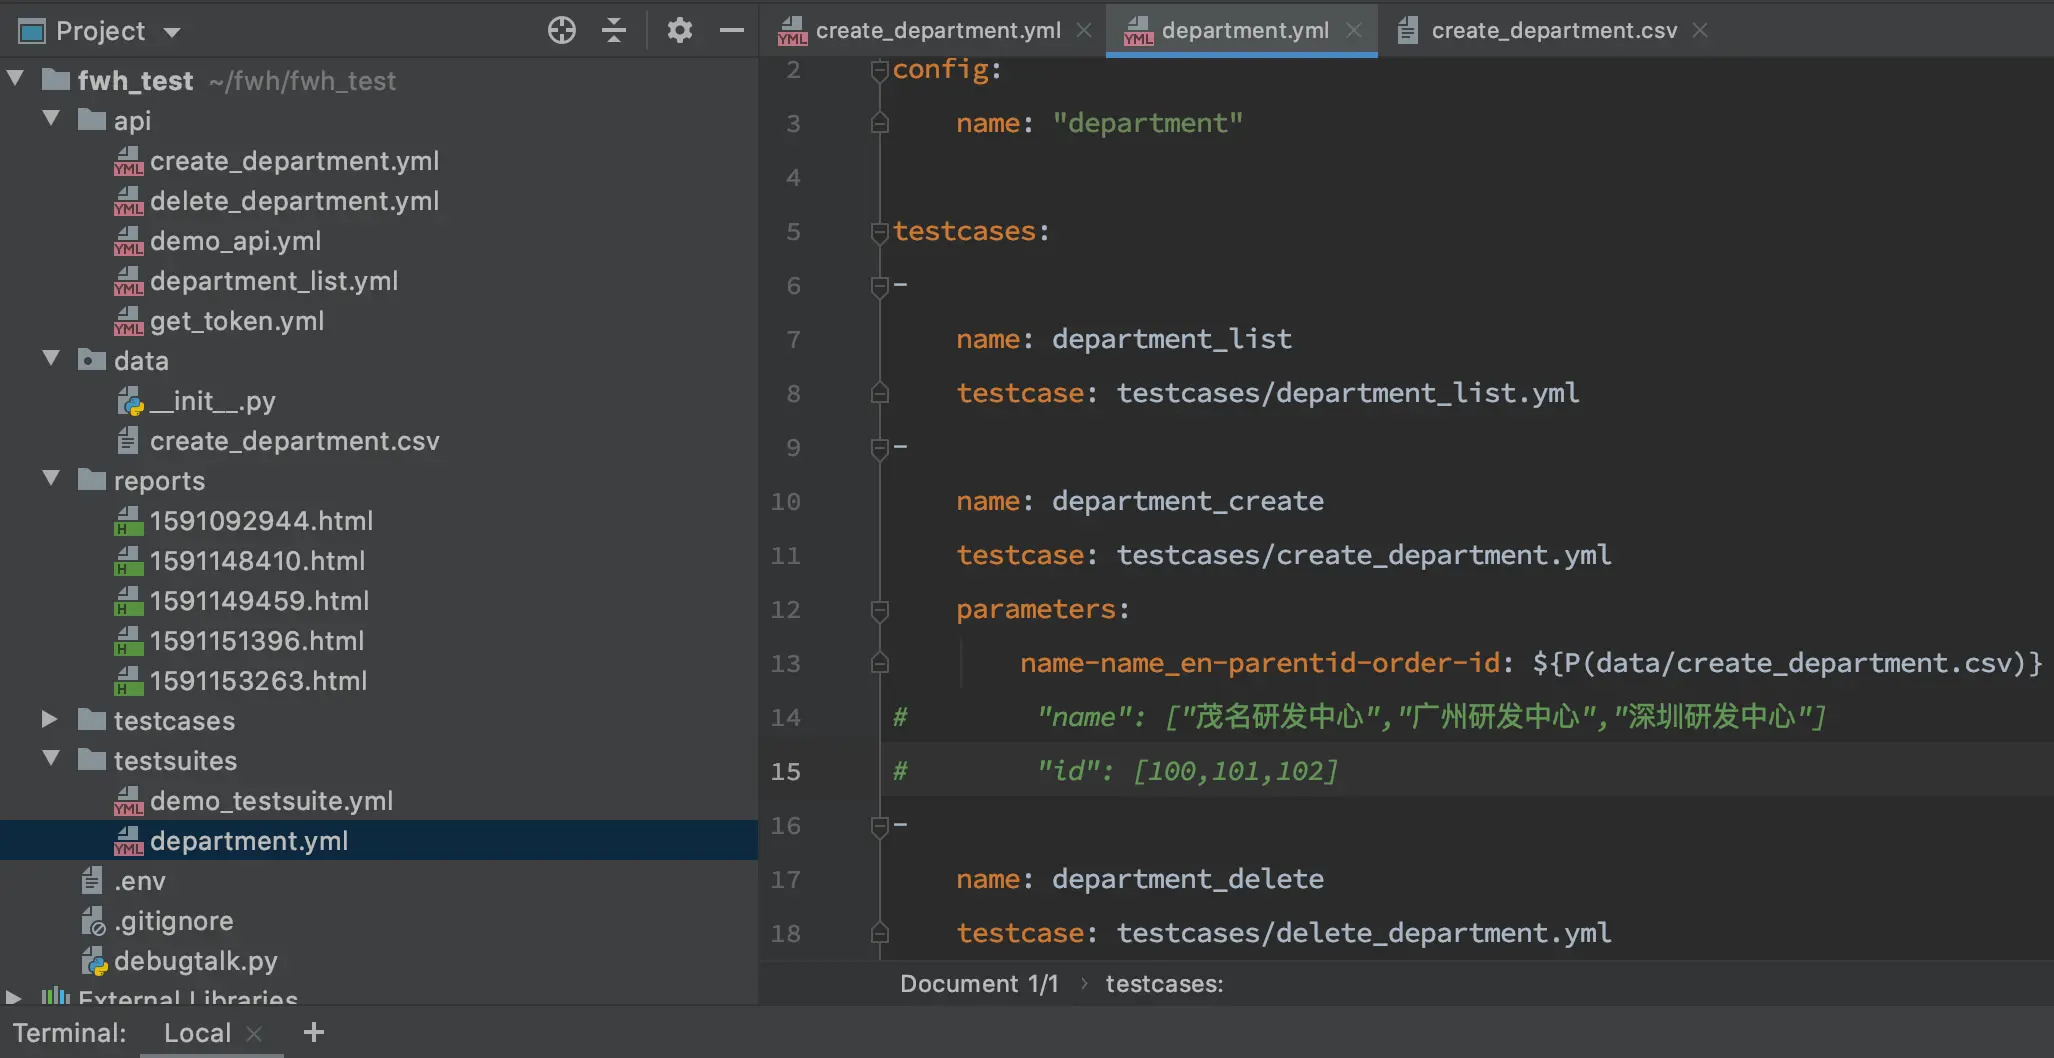Collapse the api folder
Screen dimensions: 2054x1058
51,119
